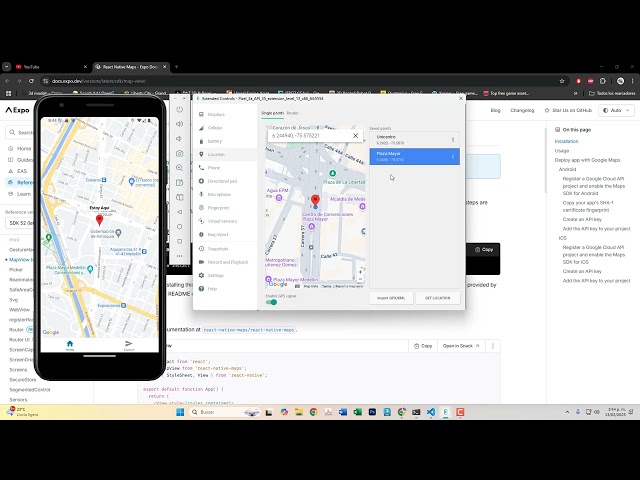The width and height of the screenshot is (640, 480).
Task: Open the SDK version dropdown in docs sidebar
Action: pos(20,223)
